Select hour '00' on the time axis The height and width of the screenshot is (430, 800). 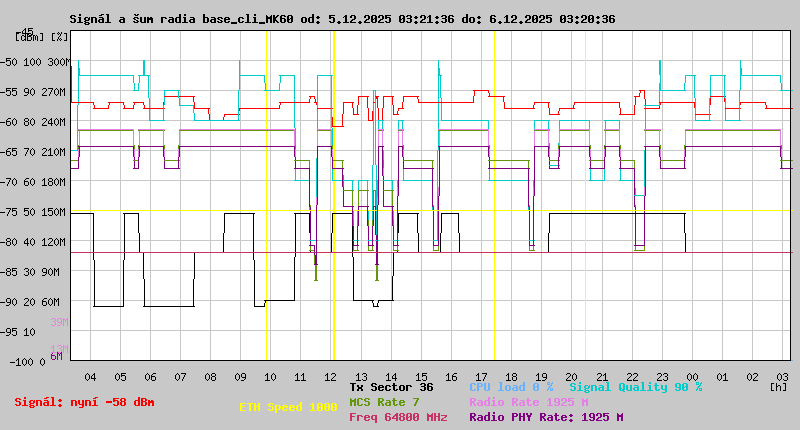pos(692,376)
